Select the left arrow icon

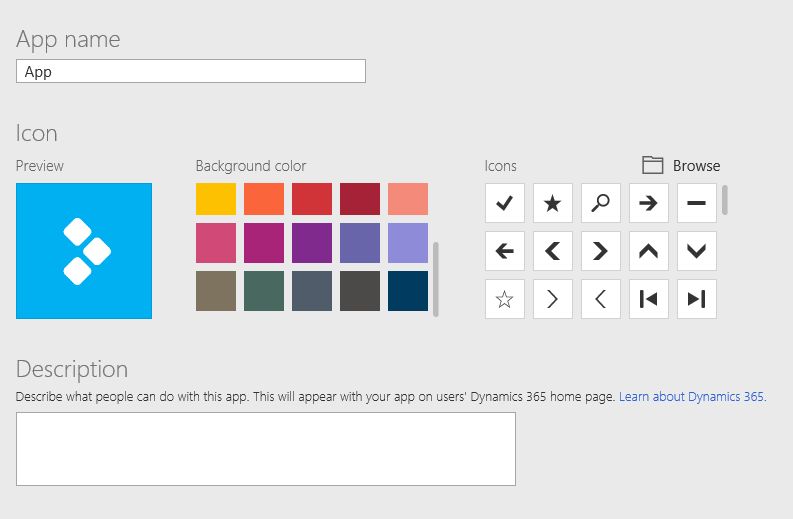[x=505, y=251]
